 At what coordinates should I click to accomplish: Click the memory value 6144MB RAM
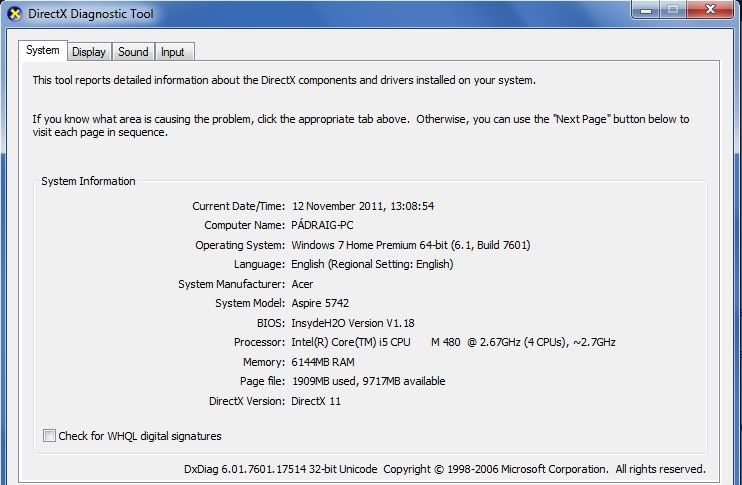[x=323, y=362]
